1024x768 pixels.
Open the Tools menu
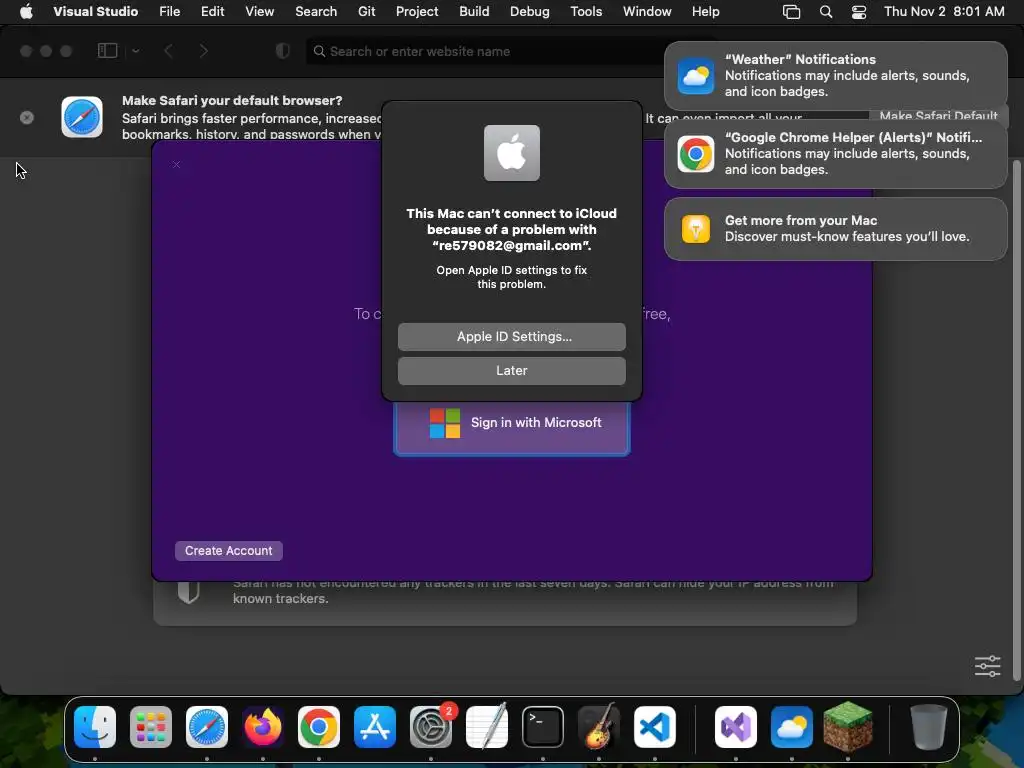586,12
